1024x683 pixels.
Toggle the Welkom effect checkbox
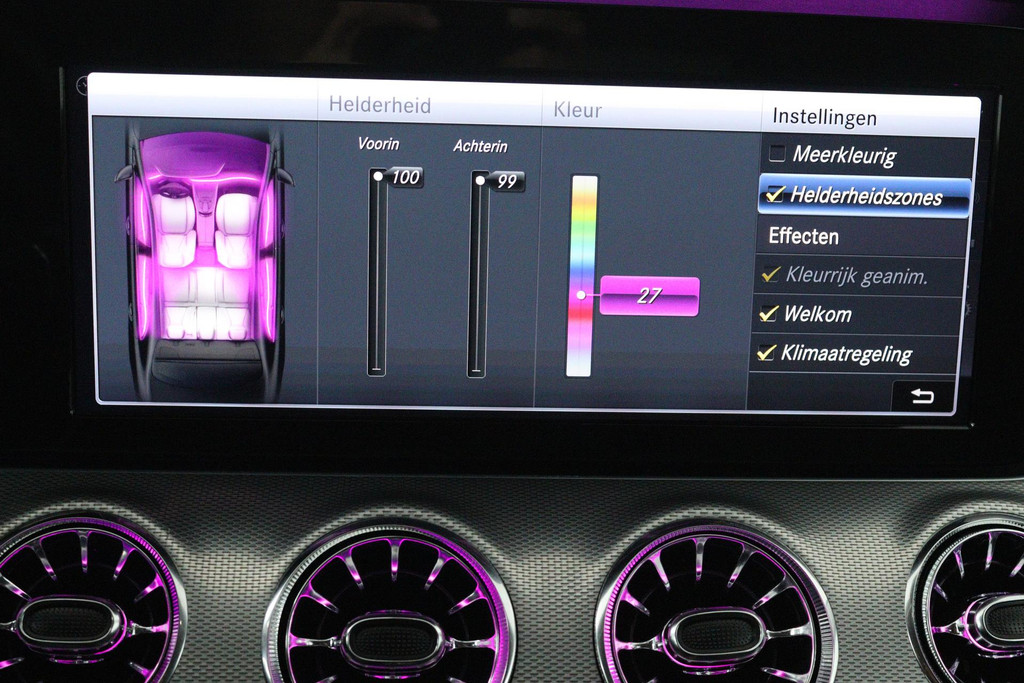(768, 314)
